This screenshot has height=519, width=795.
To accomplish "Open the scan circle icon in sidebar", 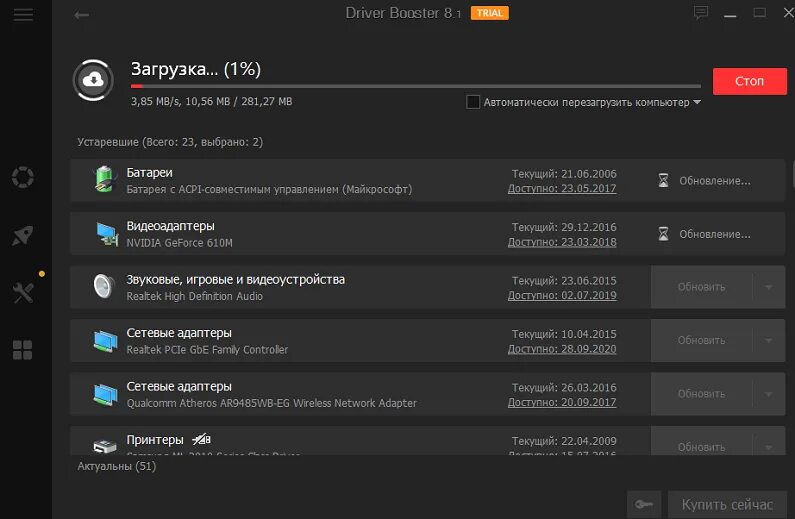I will (x=23, y=177).
